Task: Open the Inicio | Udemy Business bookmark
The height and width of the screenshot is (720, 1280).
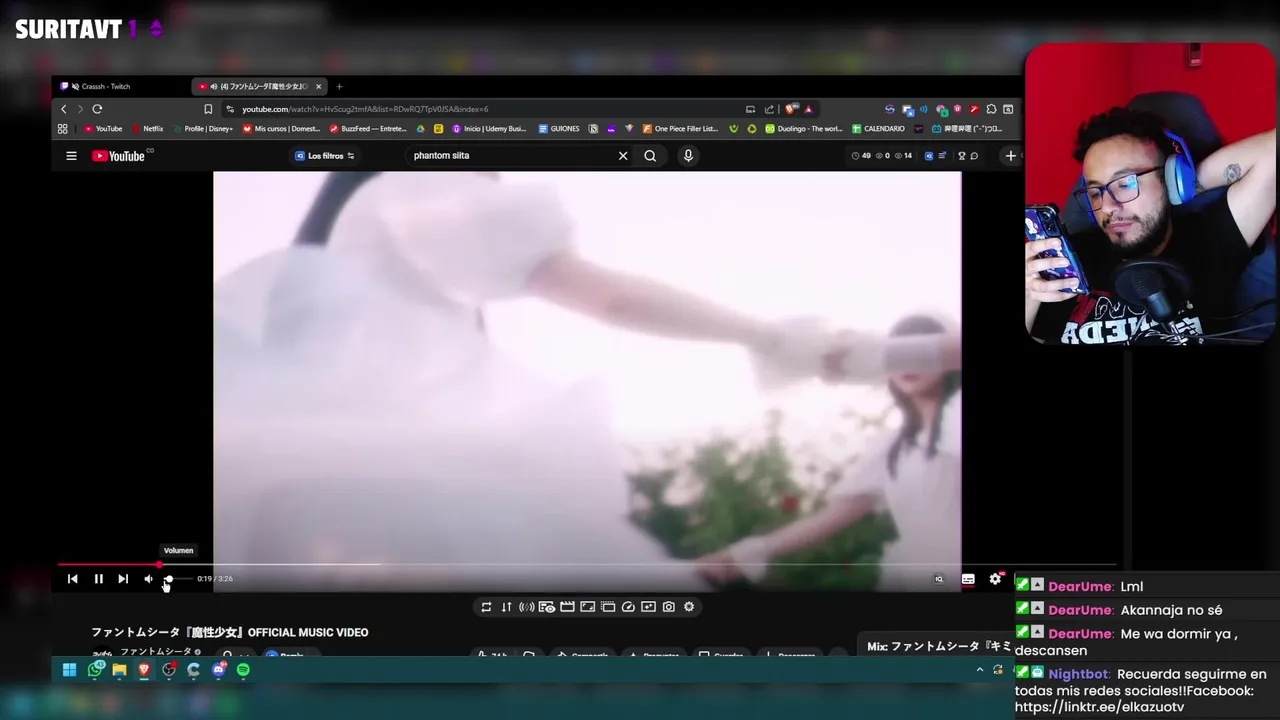Action: coord(490,129)
